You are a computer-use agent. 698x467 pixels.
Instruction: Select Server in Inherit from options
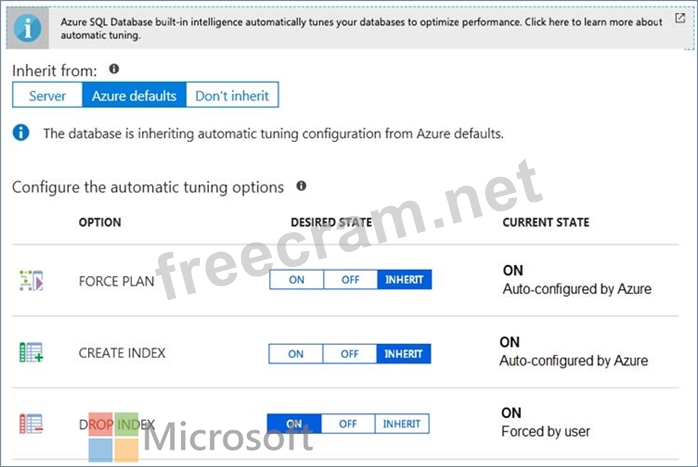47,96
